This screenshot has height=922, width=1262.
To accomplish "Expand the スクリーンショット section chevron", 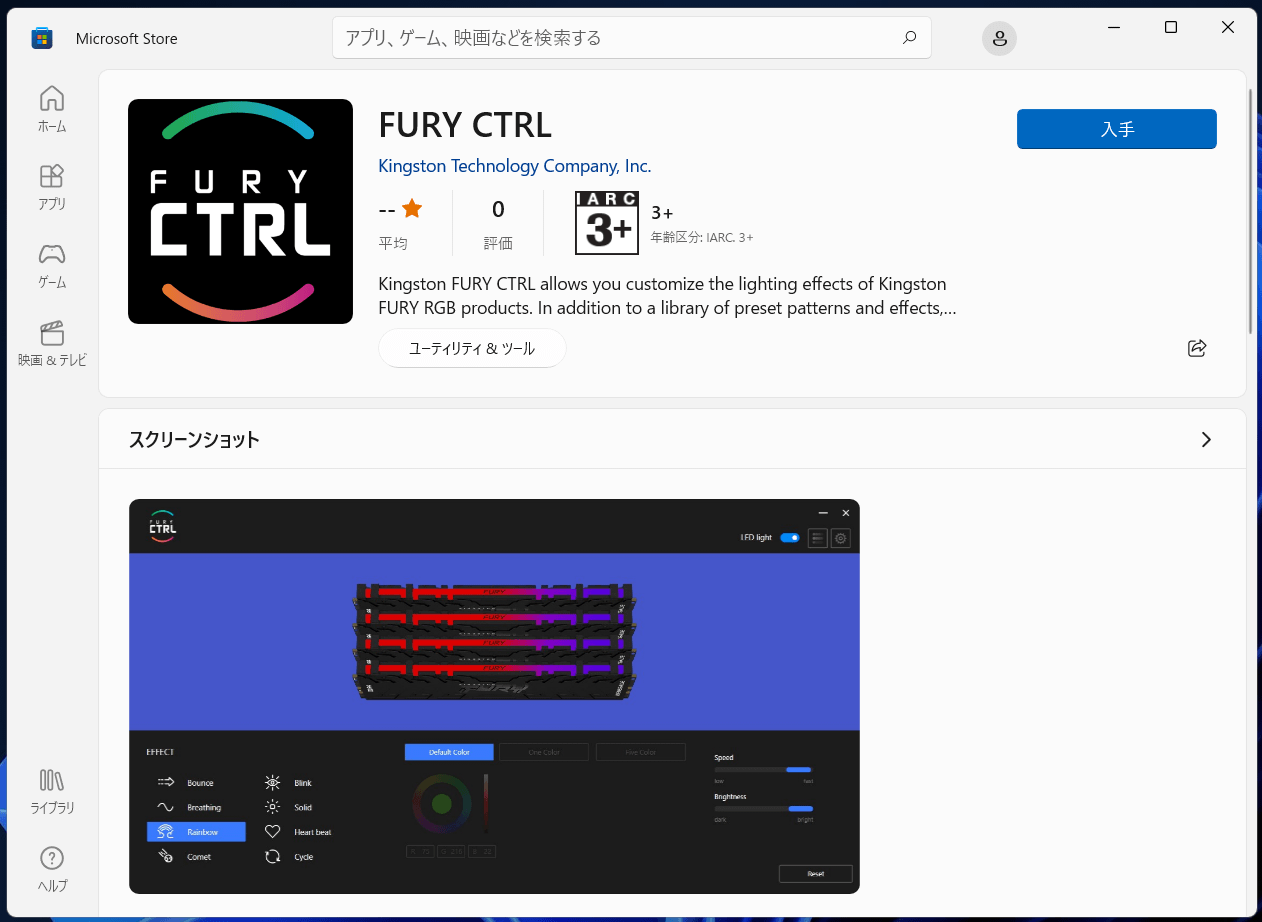I will 1206,439.
